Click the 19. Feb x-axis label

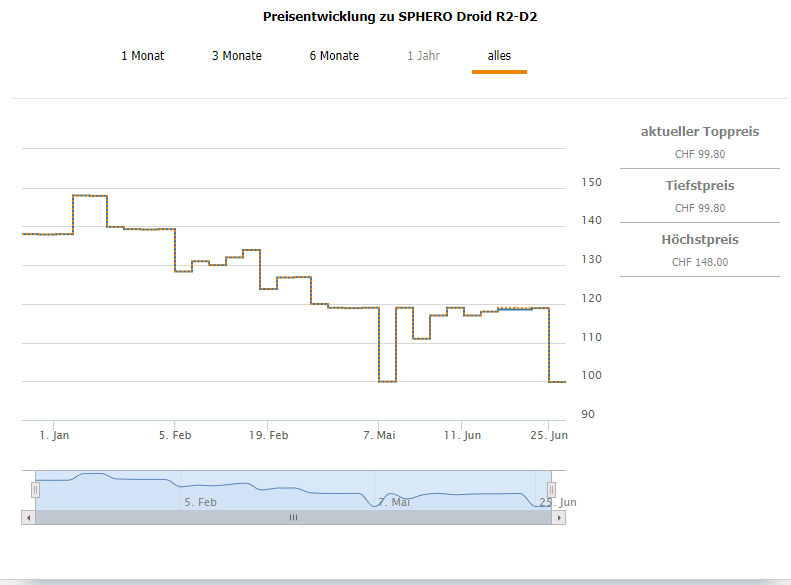click(267, 435)
